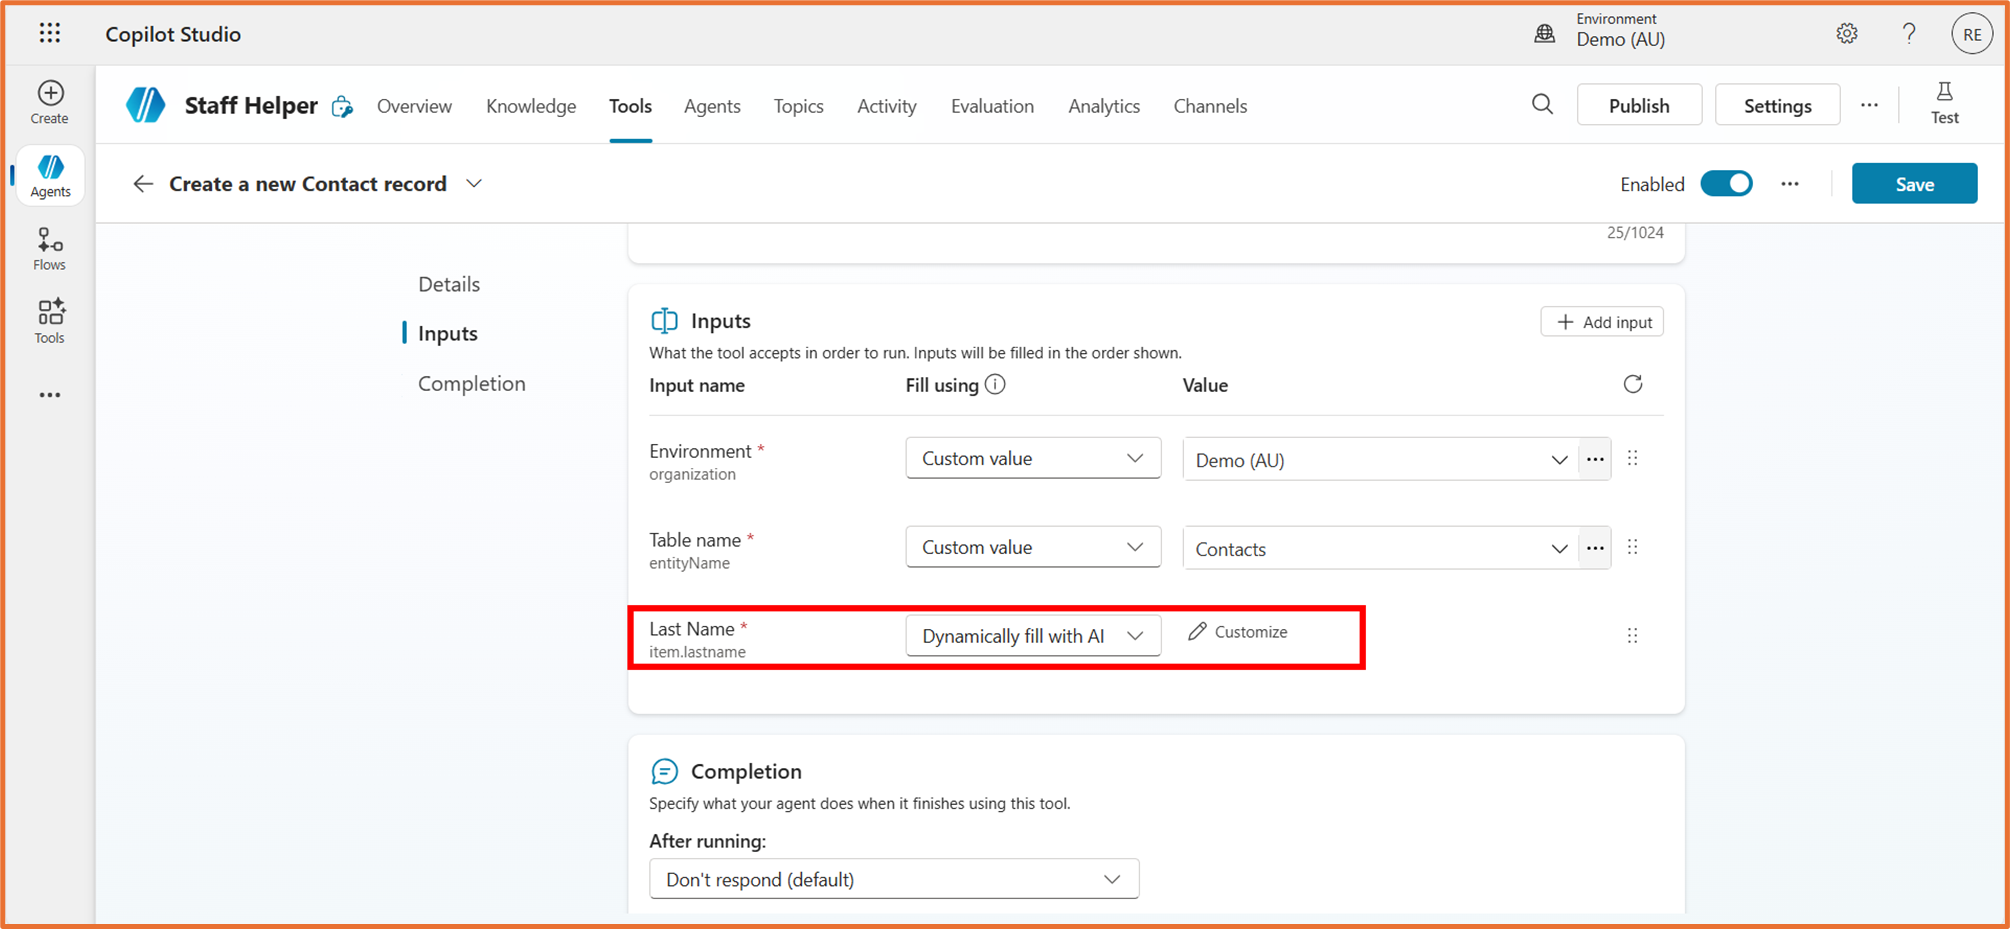The image size is (2010, 929).
Task: Click the back arrow beside tool name
Action: [143, 184]
